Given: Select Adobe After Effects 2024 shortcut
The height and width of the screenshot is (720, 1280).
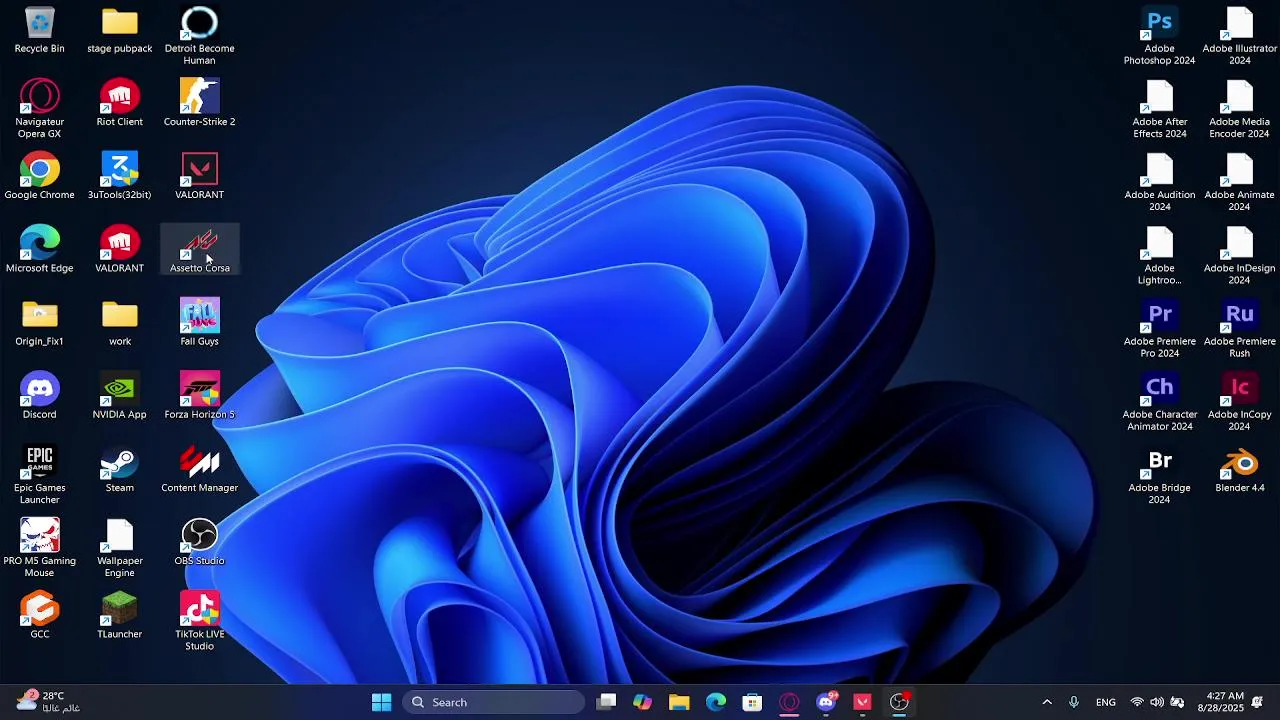Looking at the screenshot, I should tap(1159, 109).
